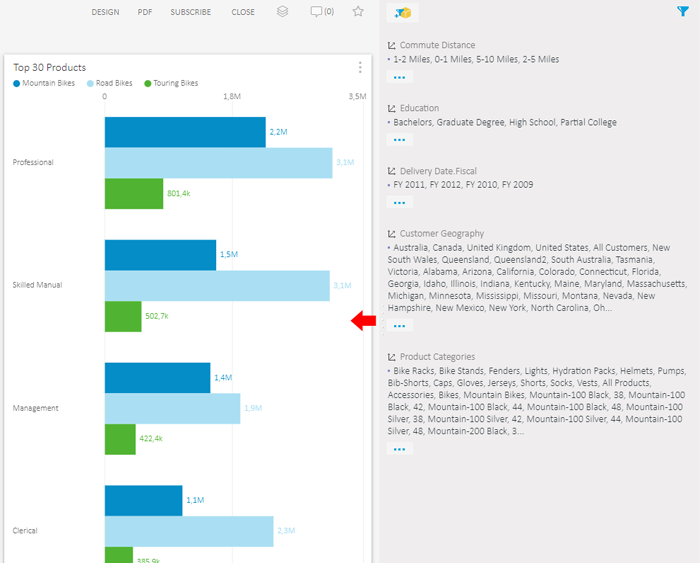Select Clerical Mountain Bikes 1,1M bar
Screen dimensions: 700x563
pos(143,500)
